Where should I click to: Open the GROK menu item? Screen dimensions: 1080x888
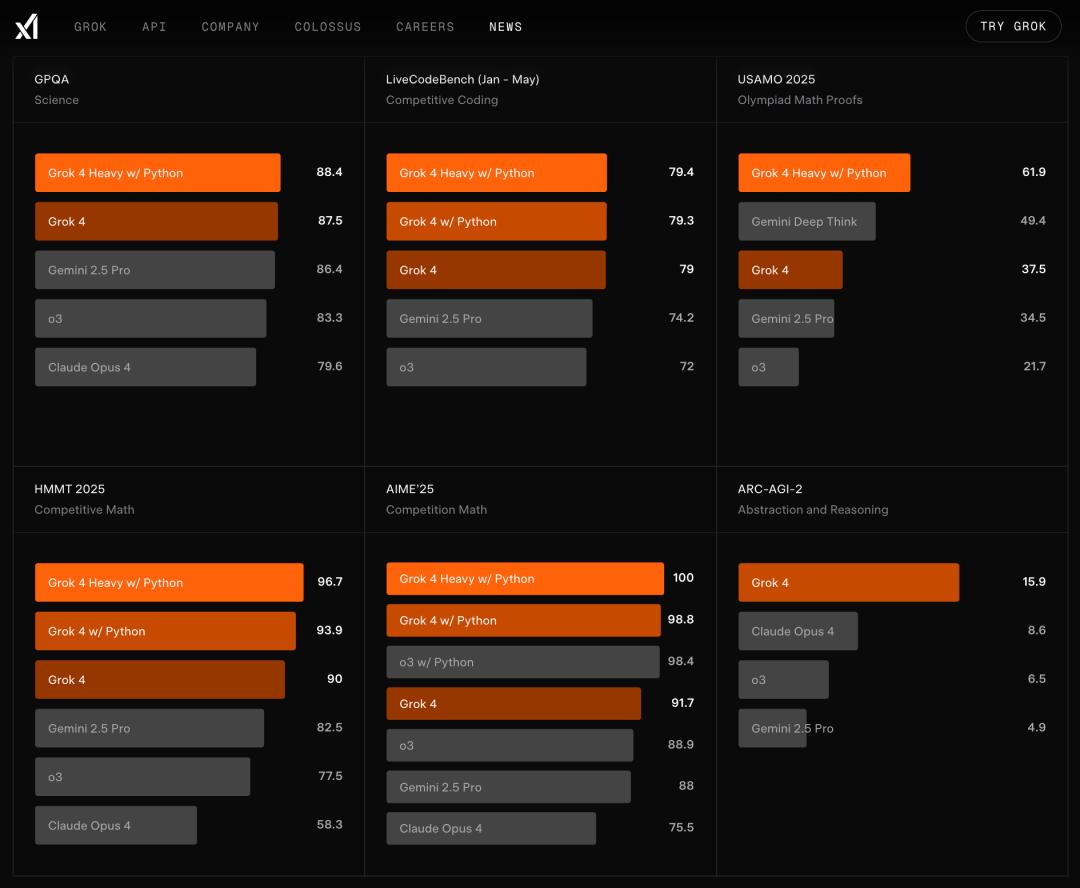(90, 27)
